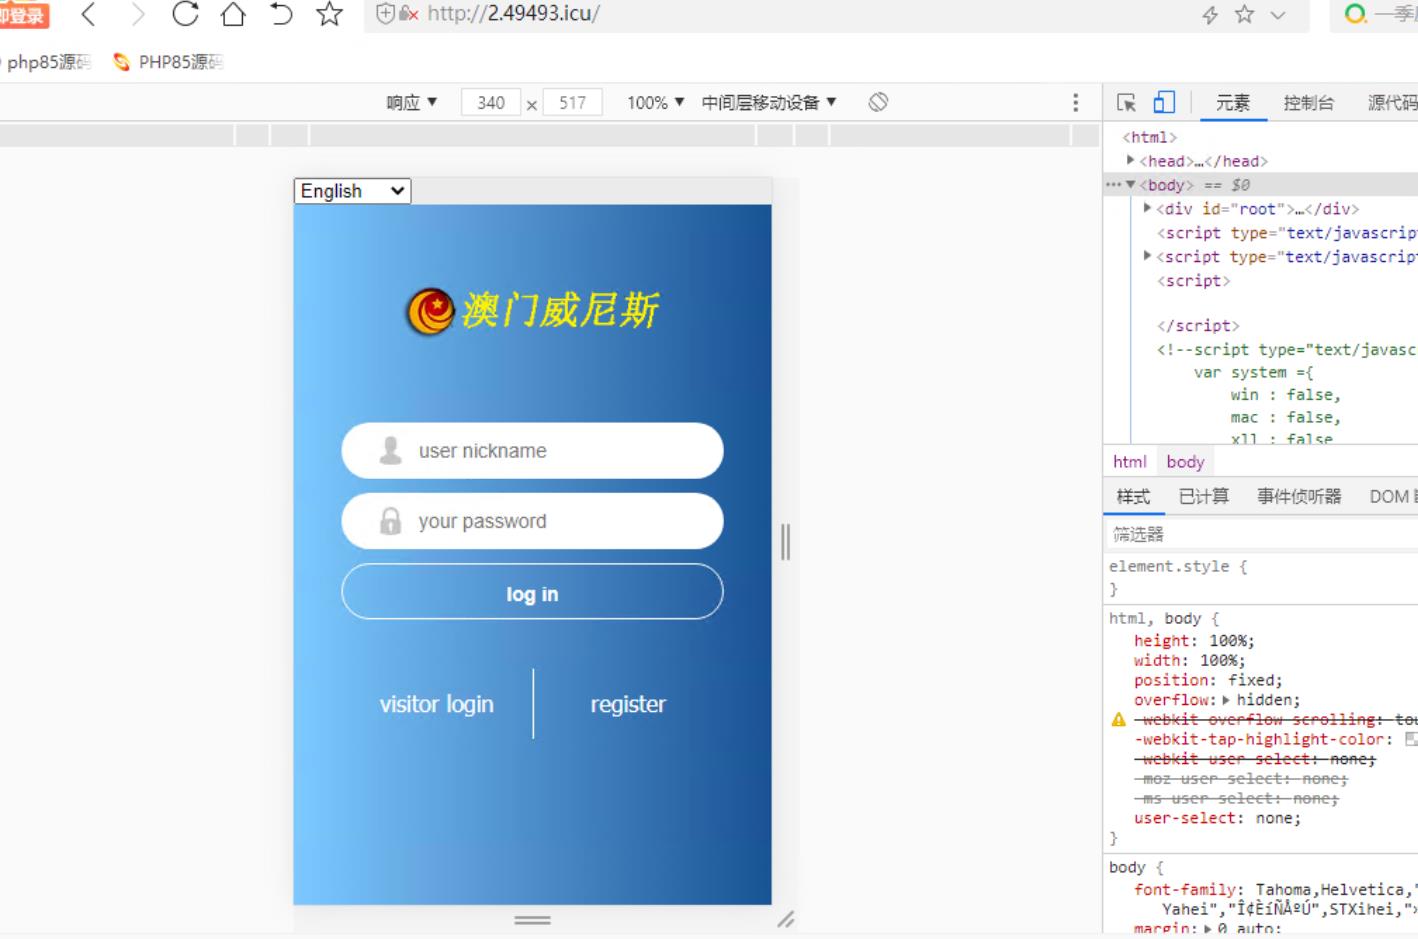
Task: Click the visitor login link
Action: (x=436, y=704)
